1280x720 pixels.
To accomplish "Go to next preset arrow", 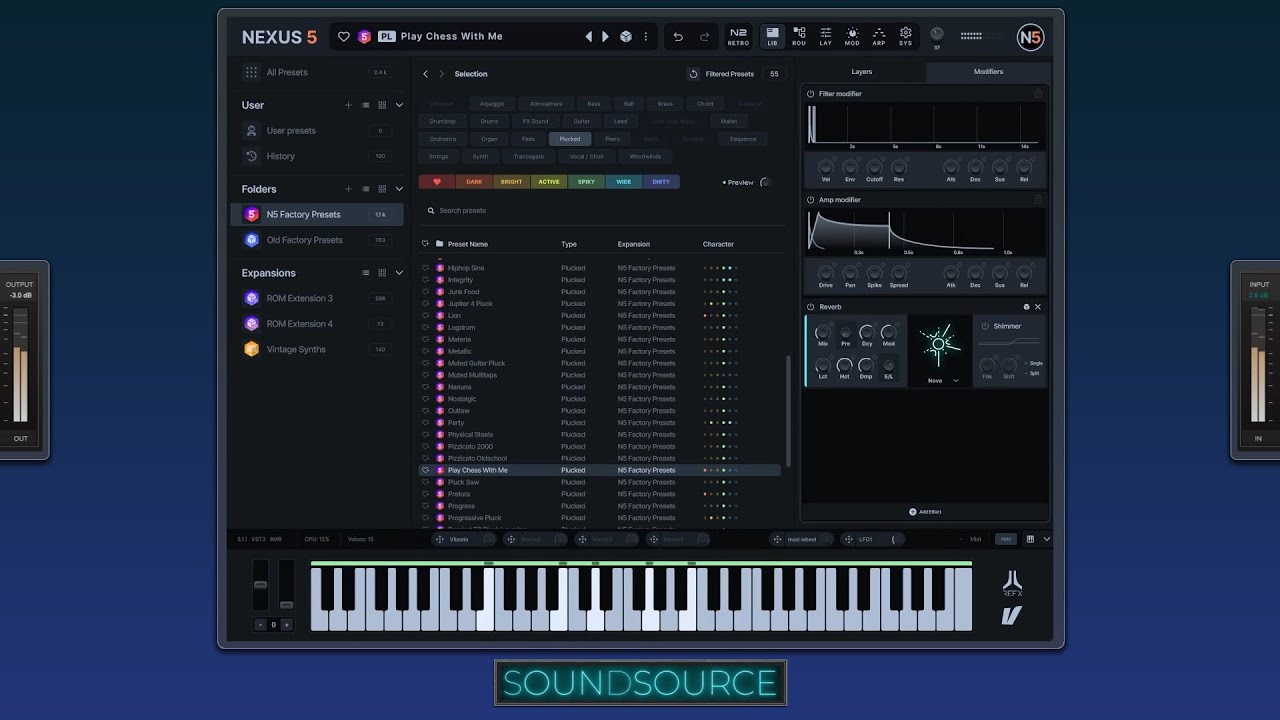I will [x=605, y=37].
